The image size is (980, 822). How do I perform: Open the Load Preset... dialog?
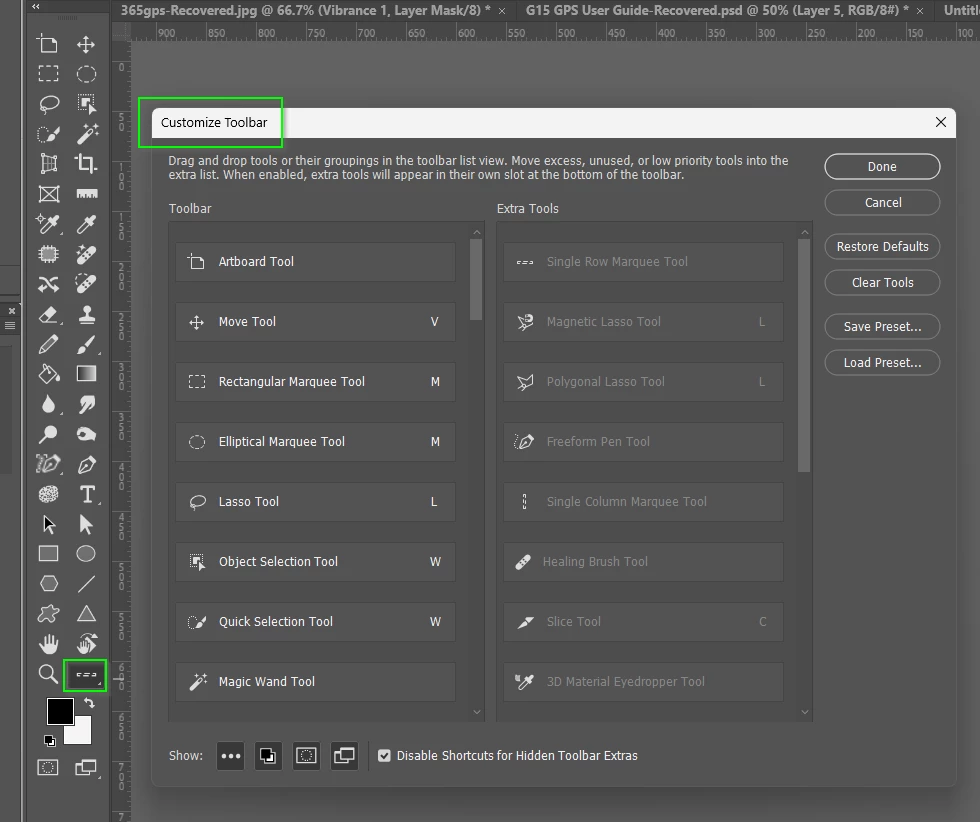(x=882, y=363)
